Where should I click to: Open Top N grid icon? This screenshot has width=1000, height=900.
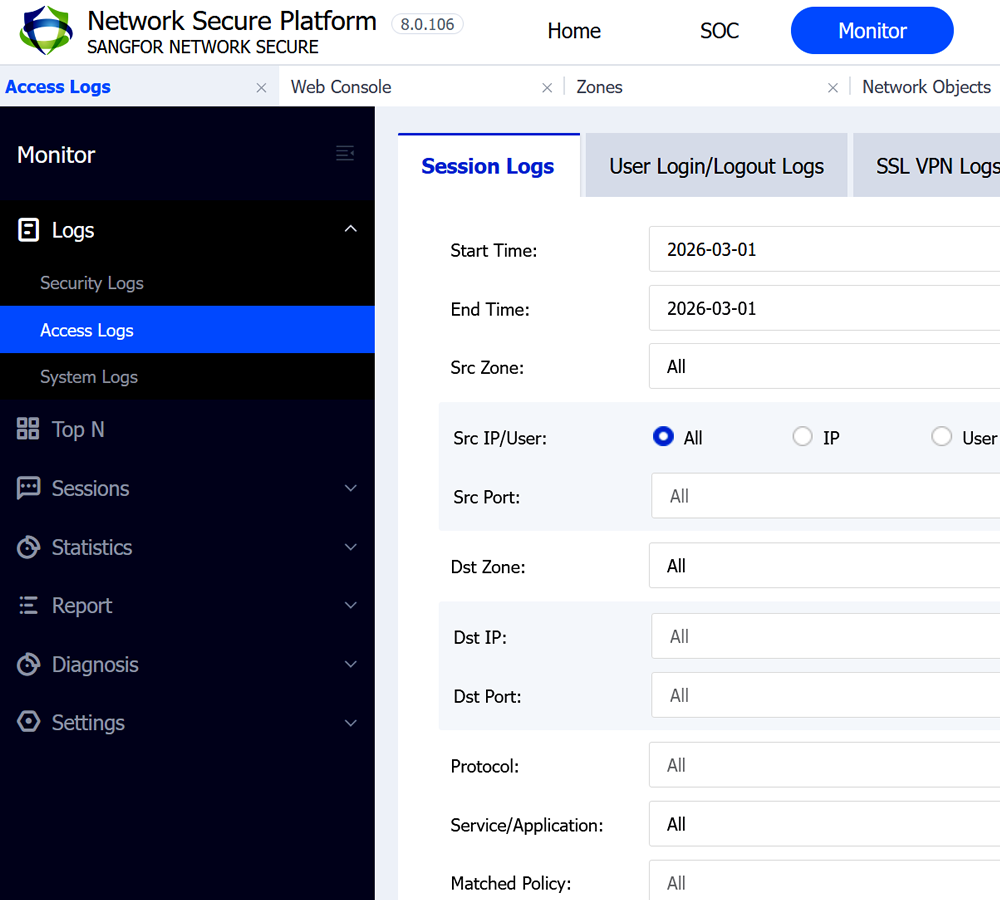(29, 429)
